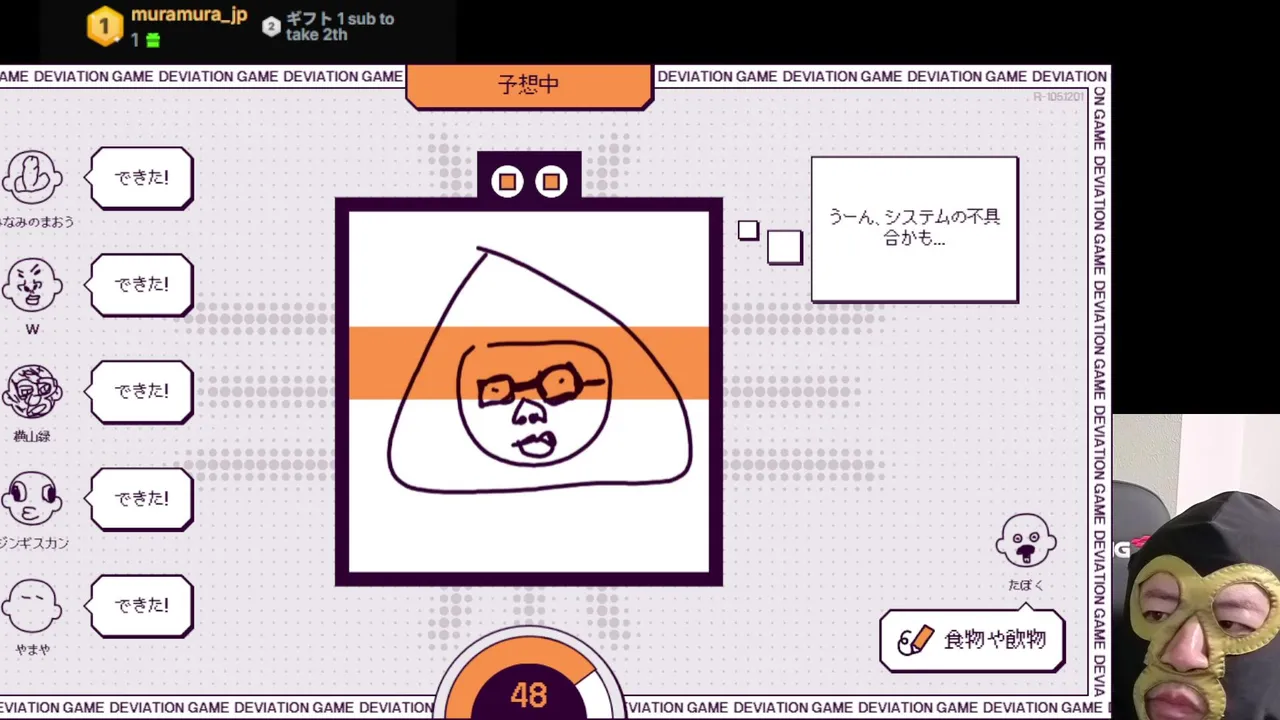Click the name label みなみのまおう
The width and height of the screenshot is (1280, 720).
coord(37,222)
